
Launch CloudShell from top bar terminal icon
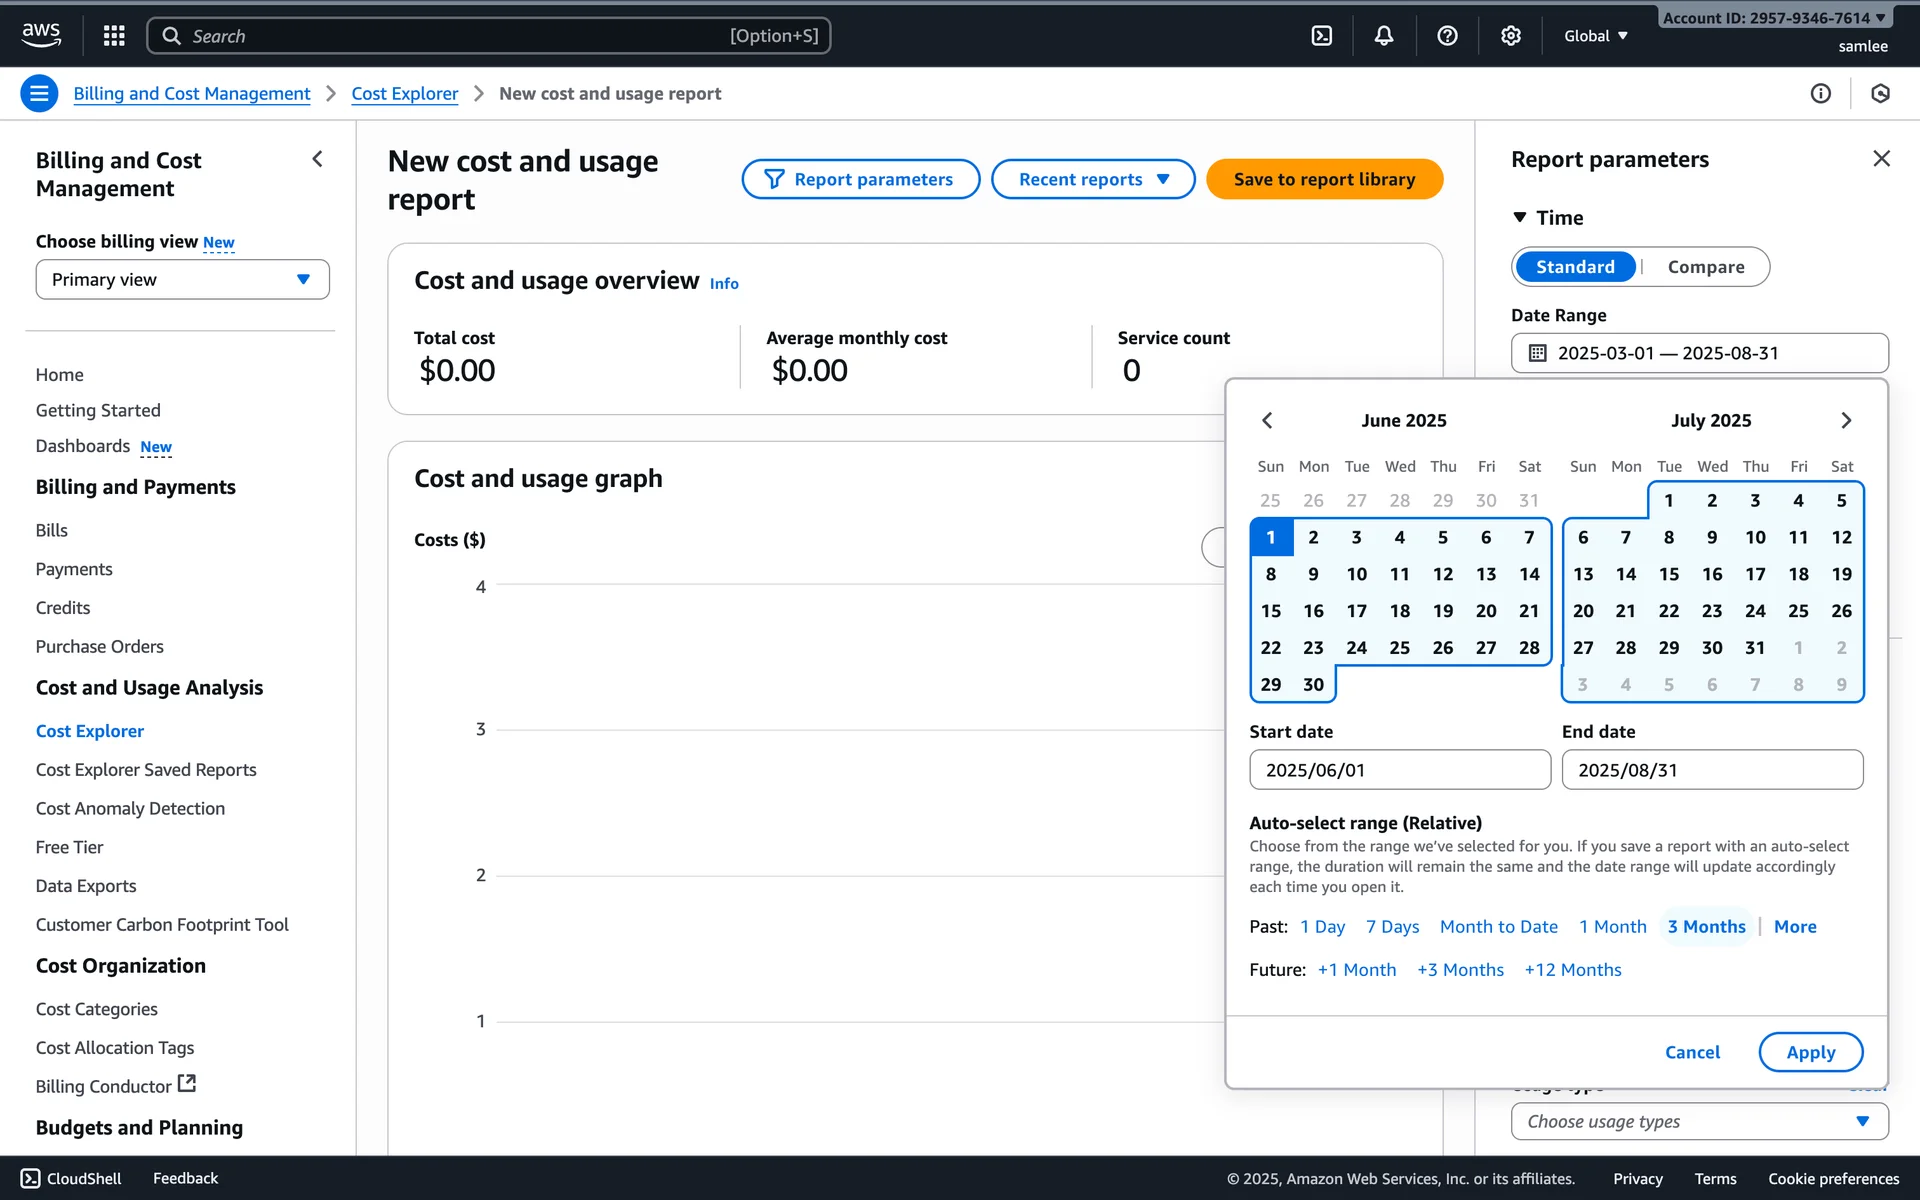pyautogui.click(x=1321, y=36)
